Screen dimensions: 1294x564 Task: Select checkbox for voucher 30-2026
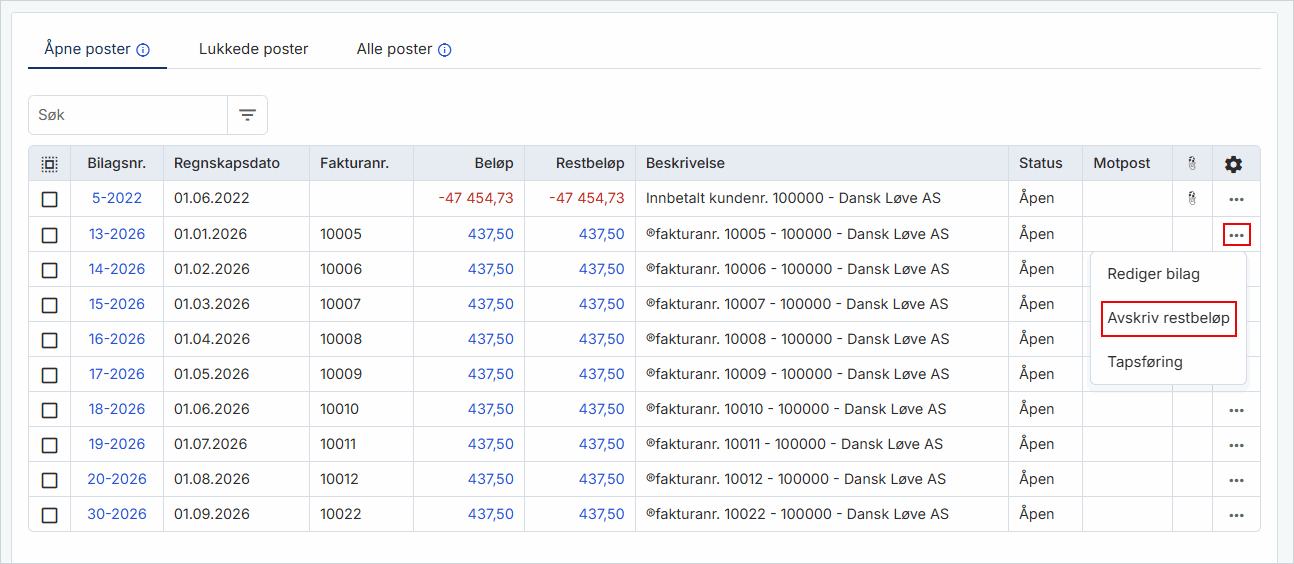49,515
